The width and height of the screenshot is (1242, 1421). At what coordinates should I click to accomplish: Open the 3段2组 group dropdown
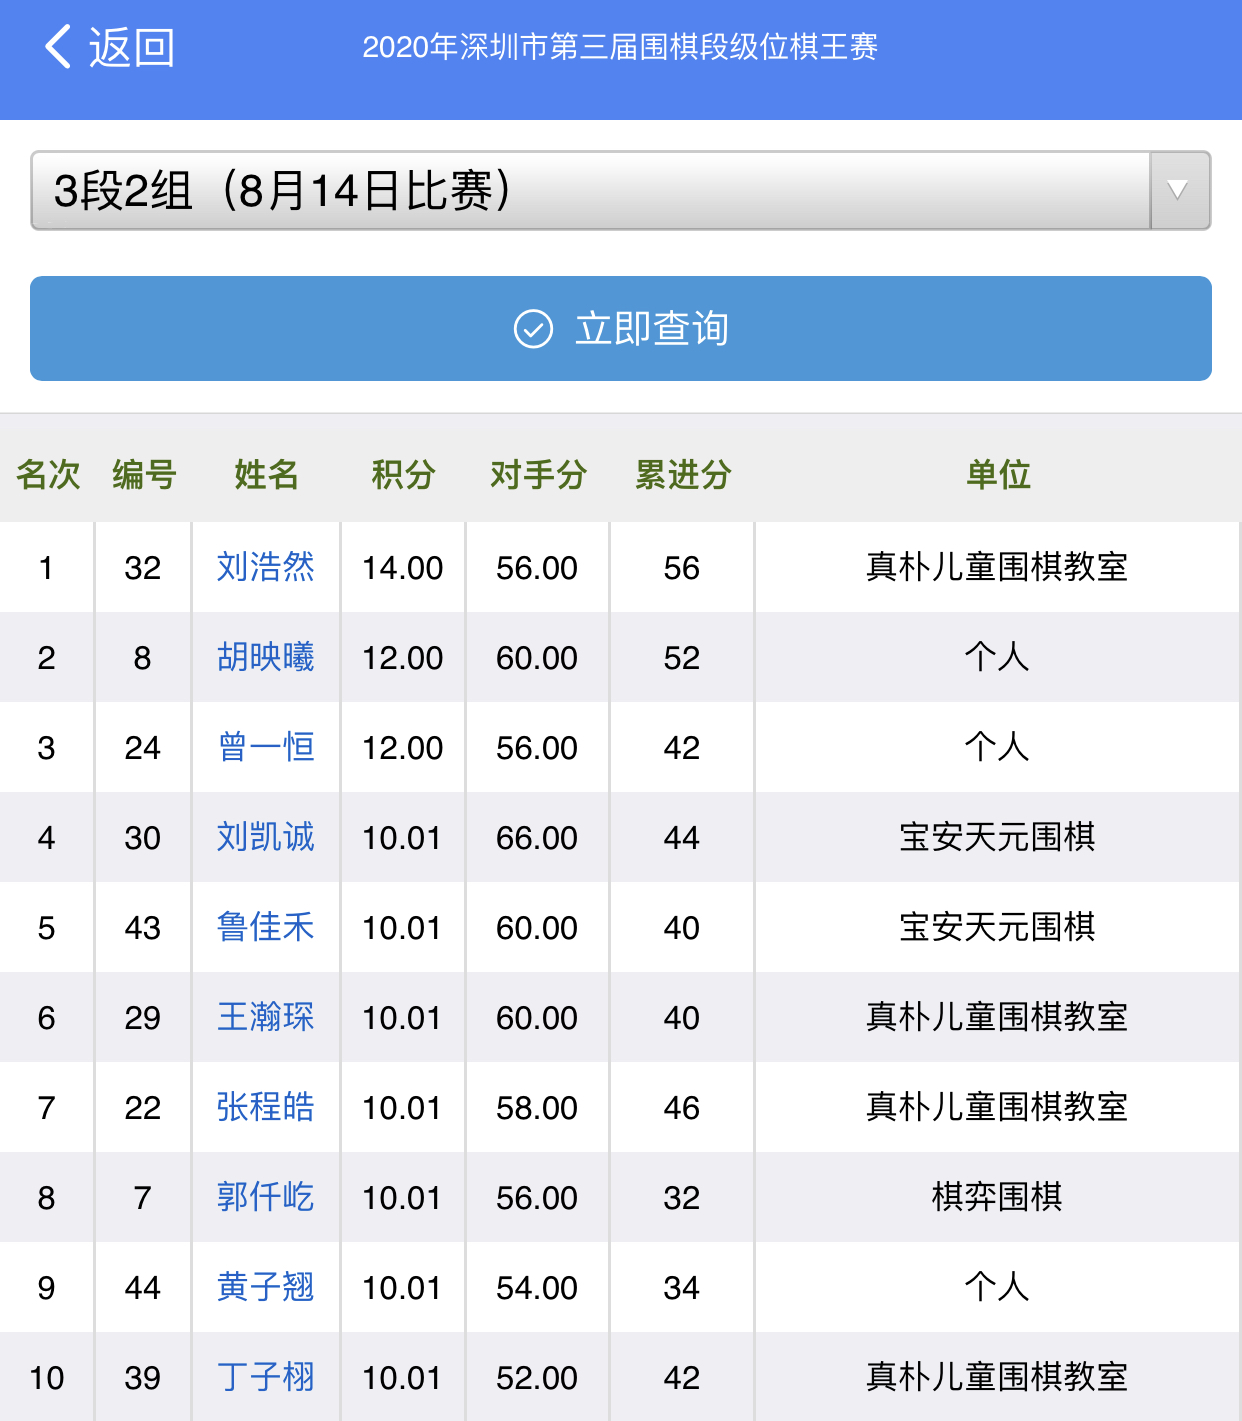(590, 191)
